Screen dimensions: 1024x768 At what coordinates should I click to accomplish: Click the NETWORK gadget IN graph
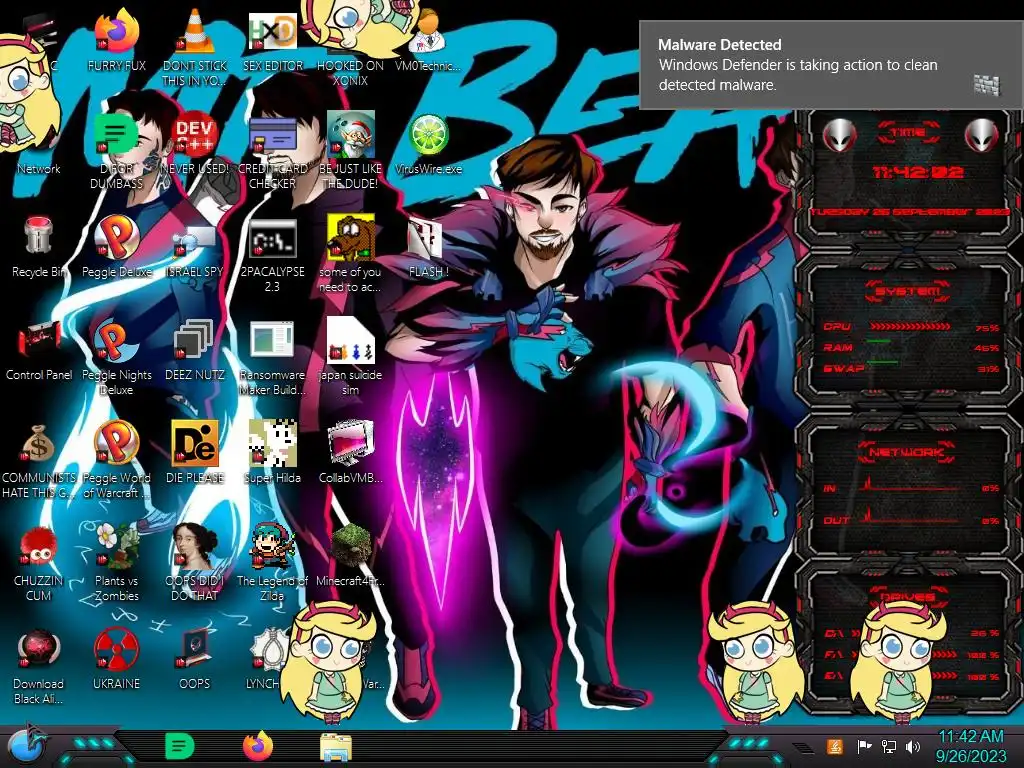click(908, 485)
